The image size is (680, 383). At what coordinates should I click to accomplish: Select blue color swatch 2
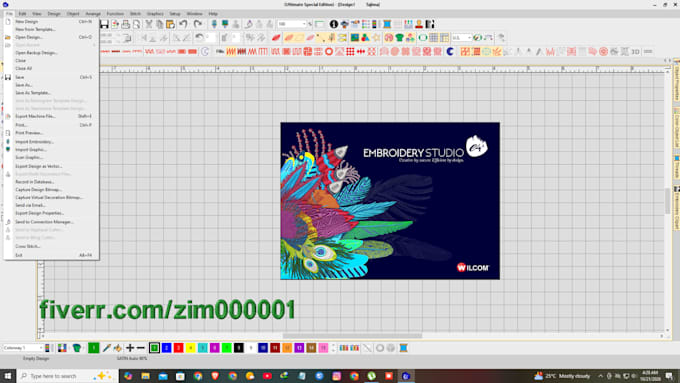(x=167, y=348)
